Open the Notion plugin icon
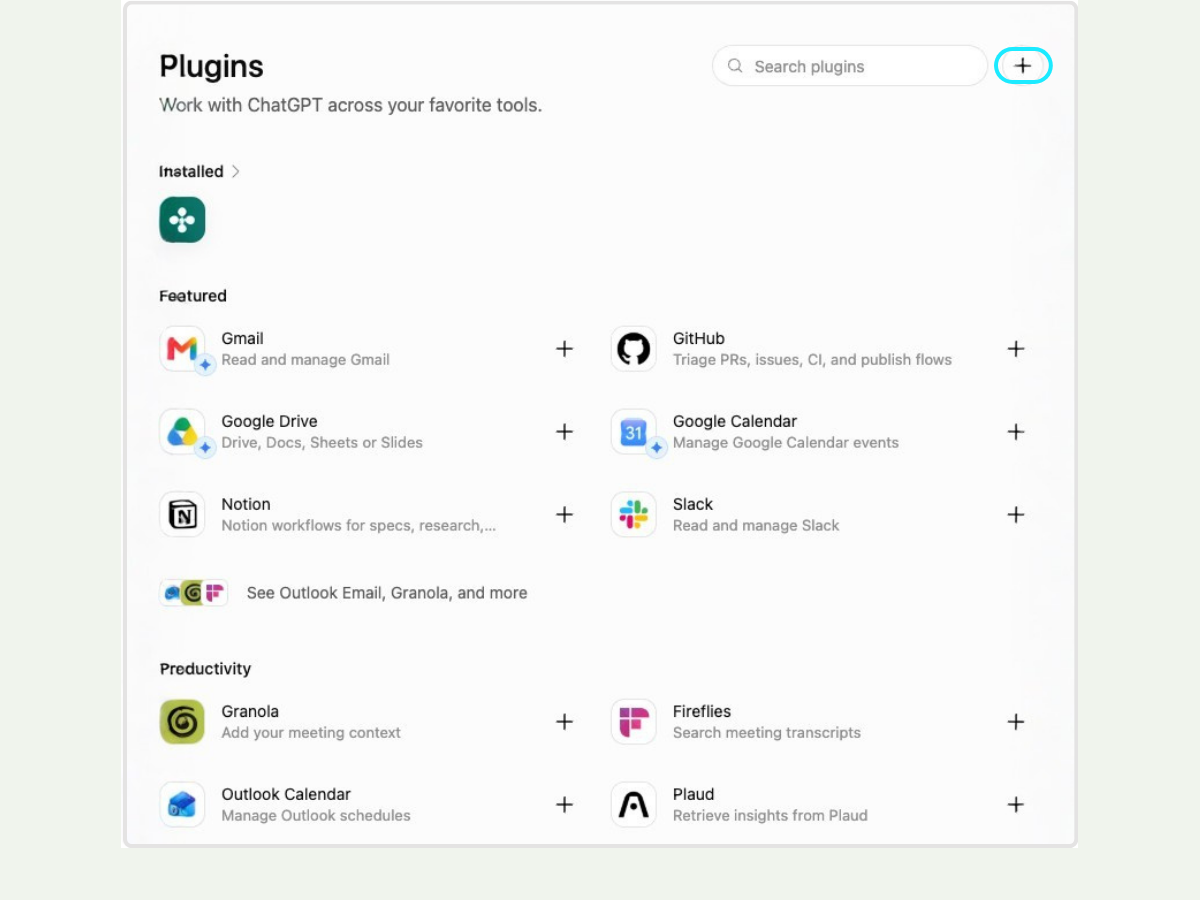This screenshot has height=900, width=1200. point(182,515)
